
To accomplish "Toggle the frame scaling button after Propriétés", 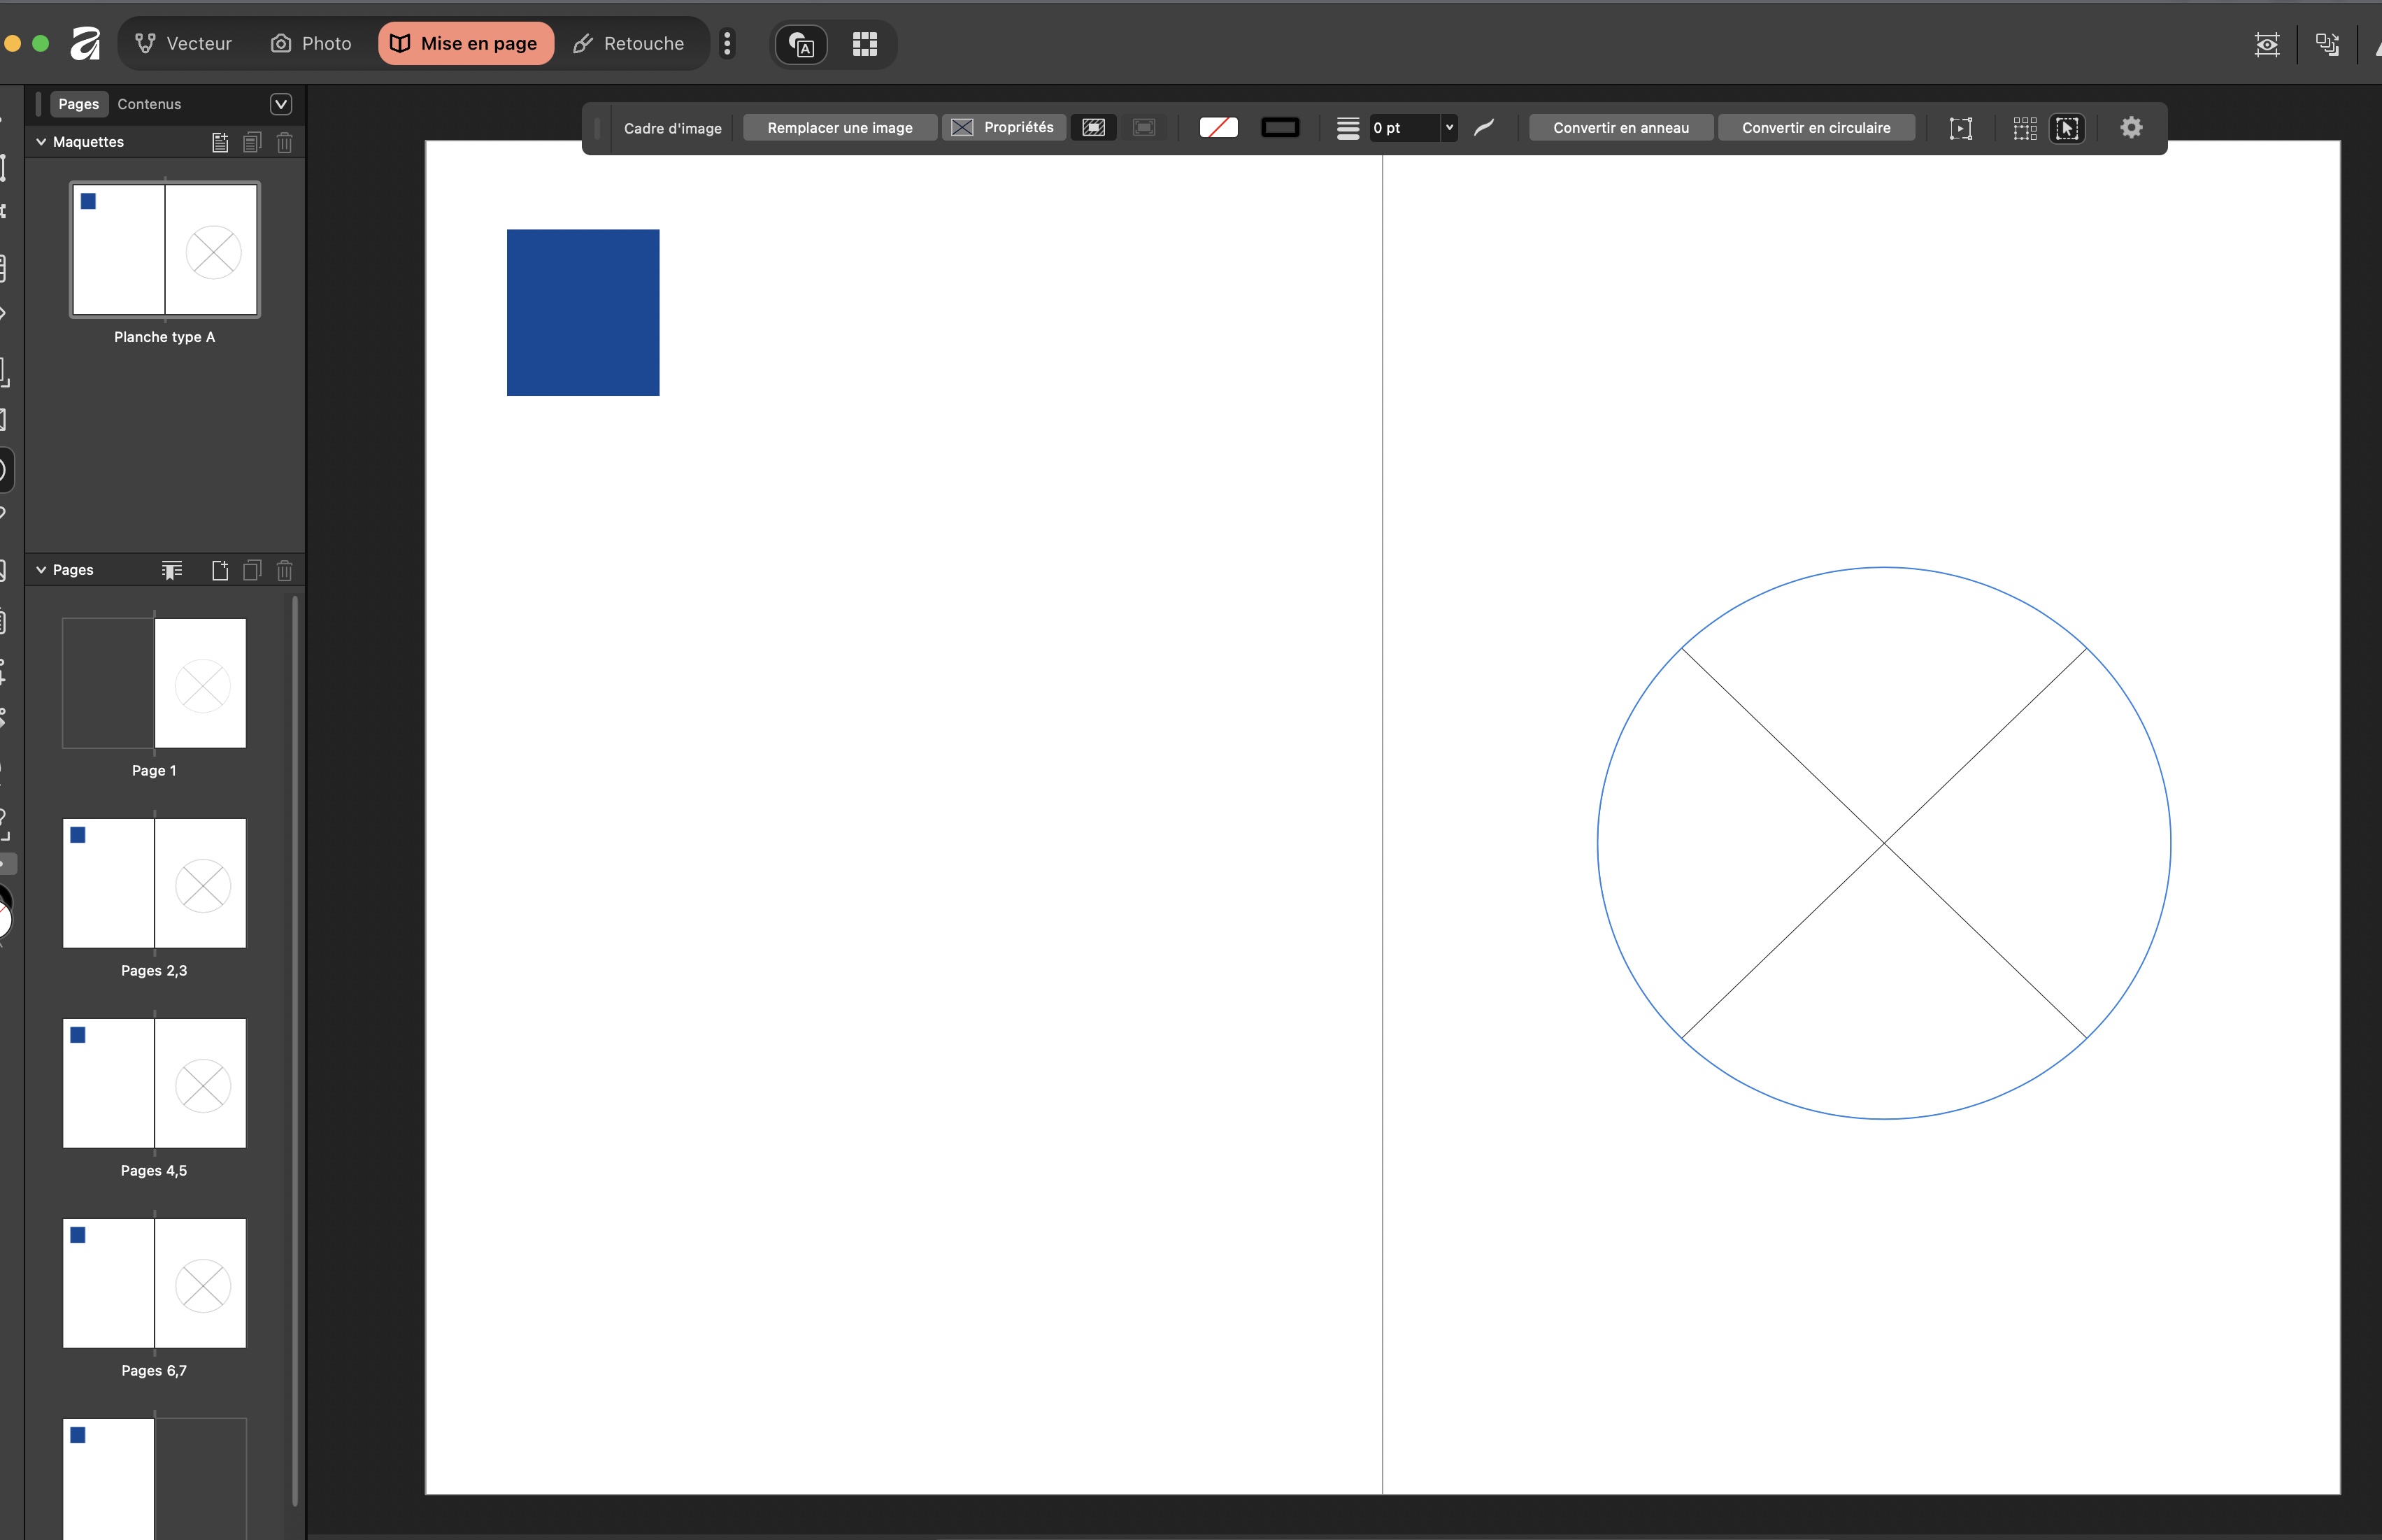I will [1093, 128].
